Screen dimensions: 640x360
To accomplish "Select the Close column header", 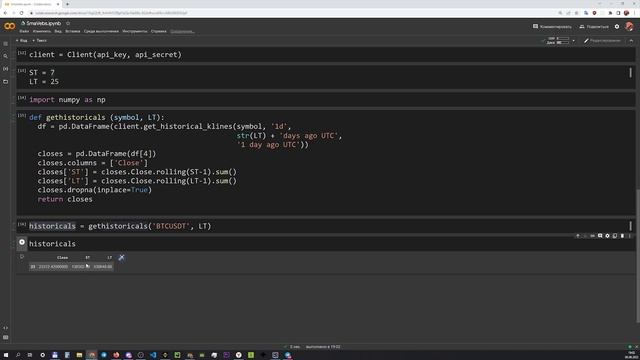I will click(x=62, y=258).
